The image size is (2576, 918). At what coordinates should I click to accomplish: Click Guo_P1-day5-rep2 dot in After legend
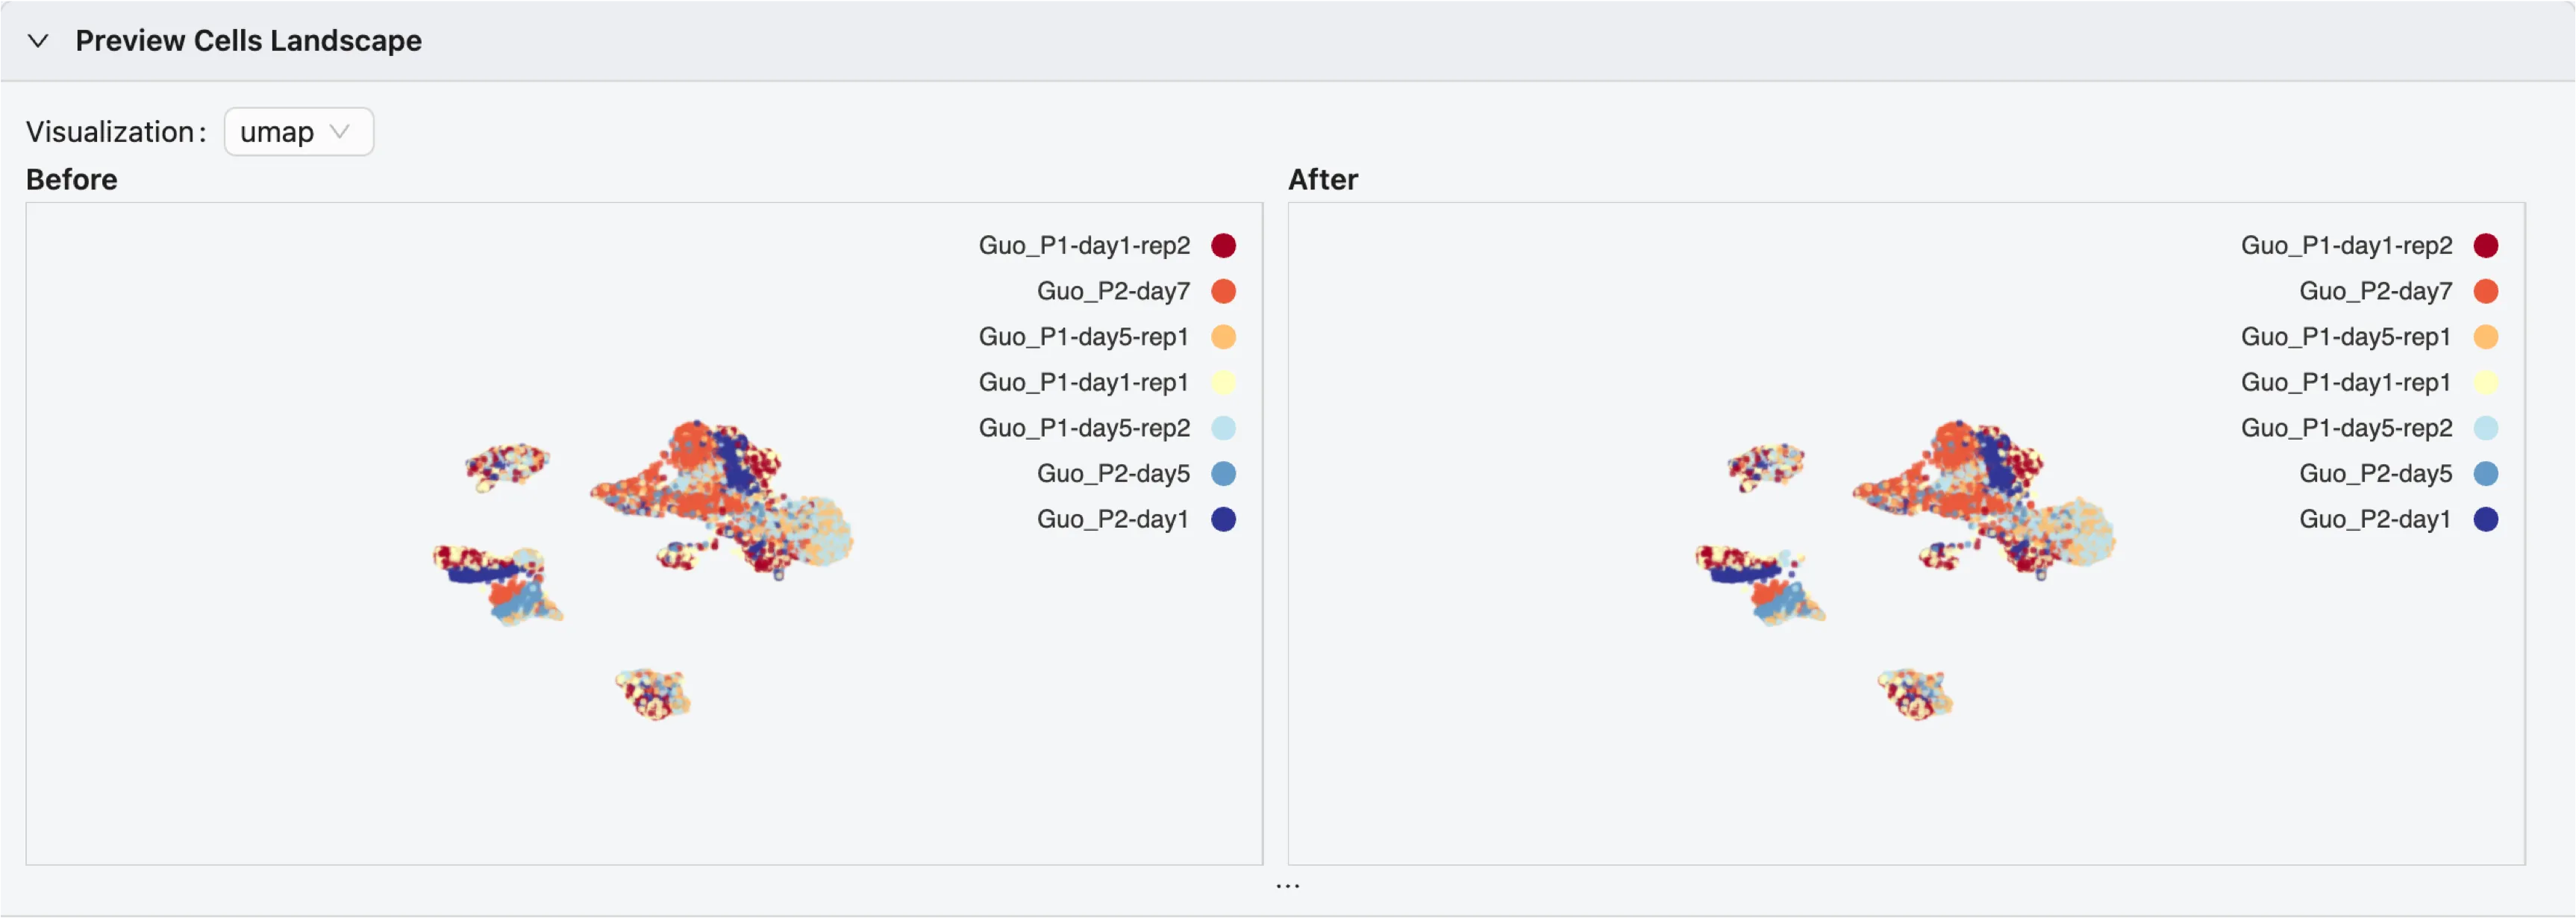[2485, 428]
